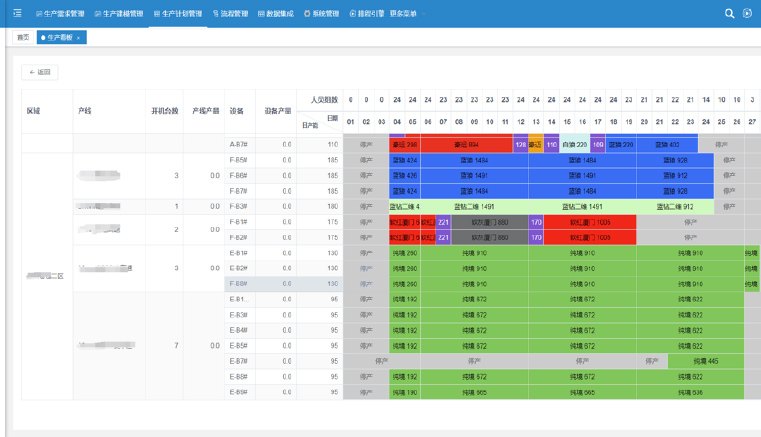Click the 产线产量 column header
761x437 pixels.
pyautogui.click(x=205, y=111)
